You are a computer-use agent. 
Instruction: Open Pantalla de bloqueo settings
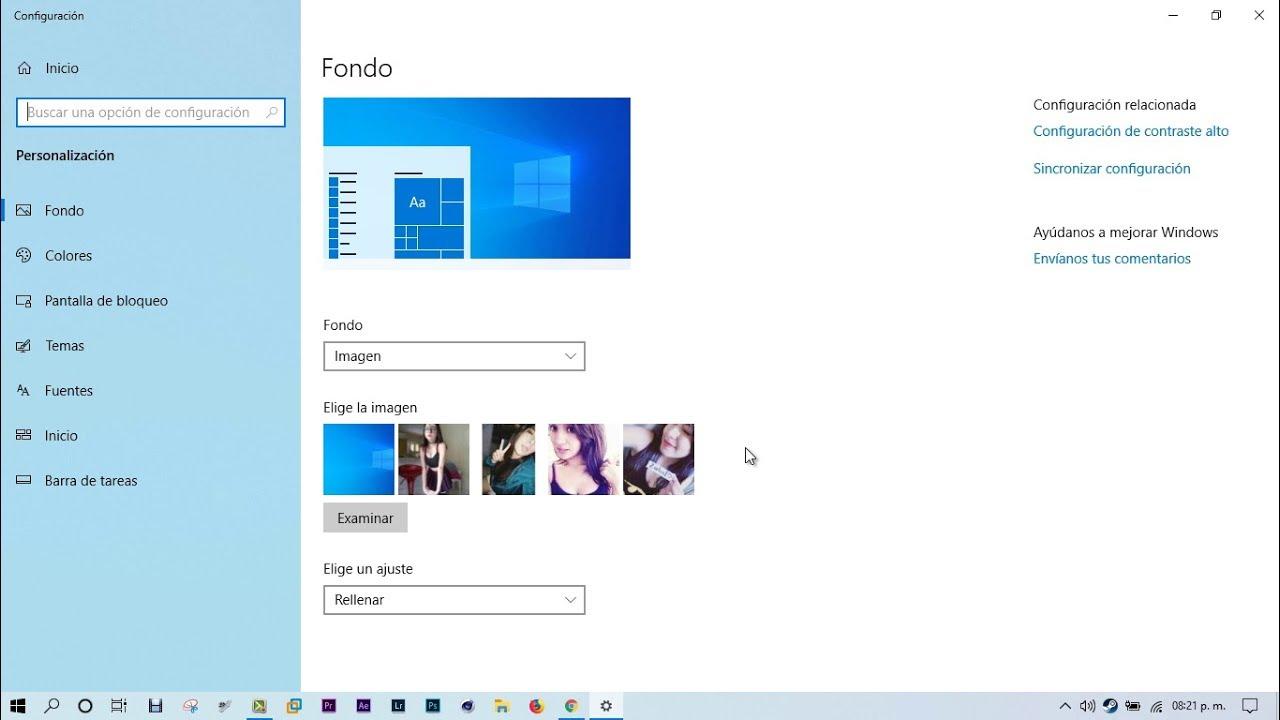click(x=106, y=301)
